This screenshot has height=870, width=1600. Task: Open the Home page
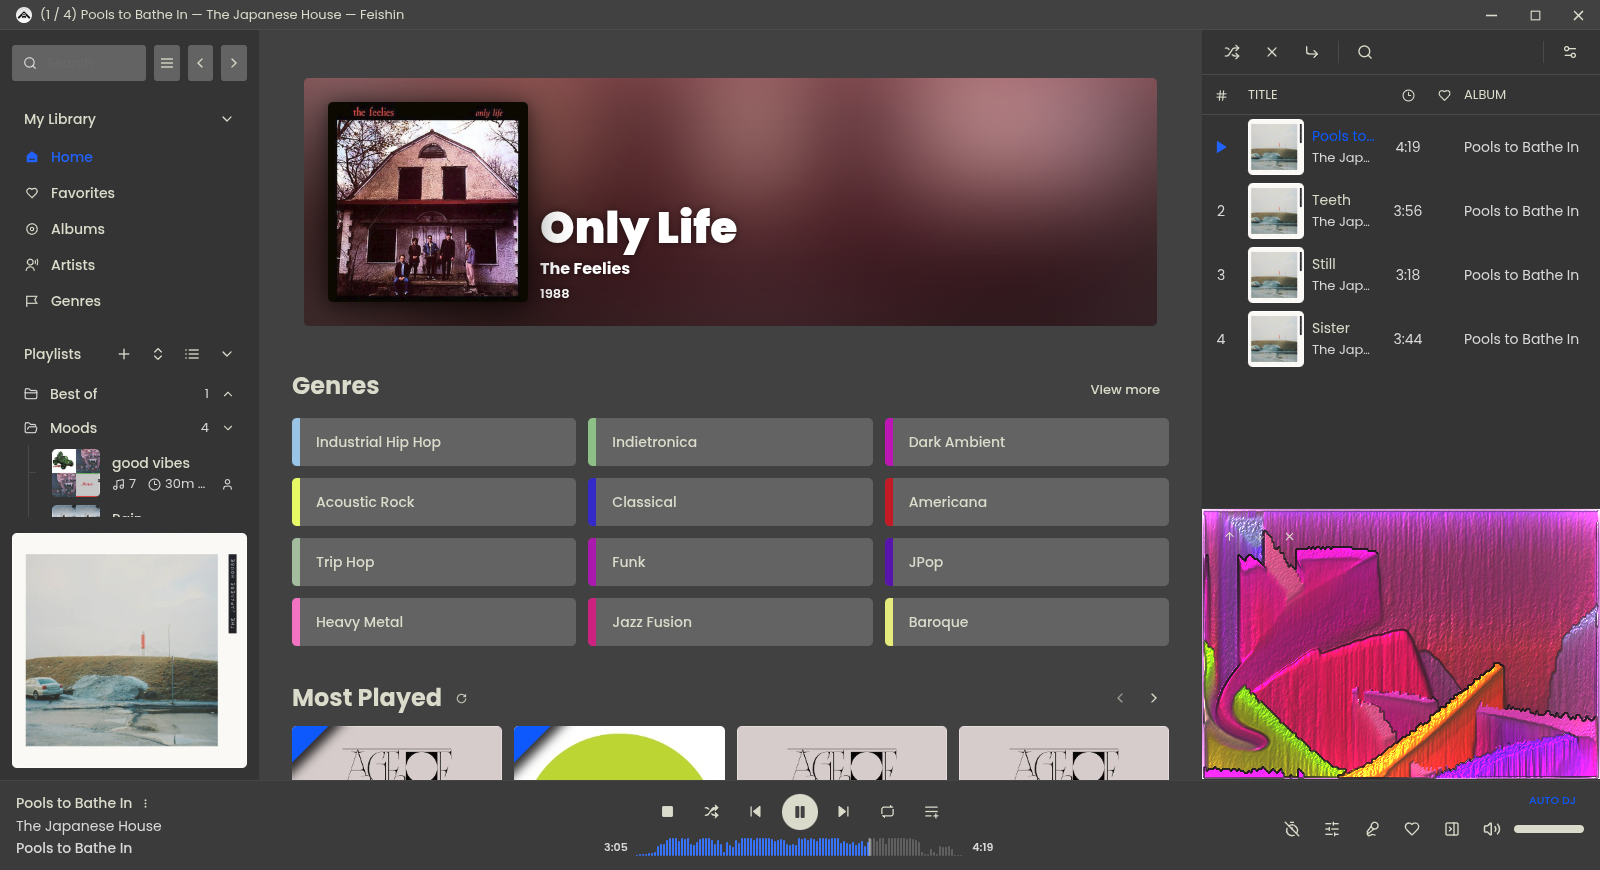click(x=72, y=157)
